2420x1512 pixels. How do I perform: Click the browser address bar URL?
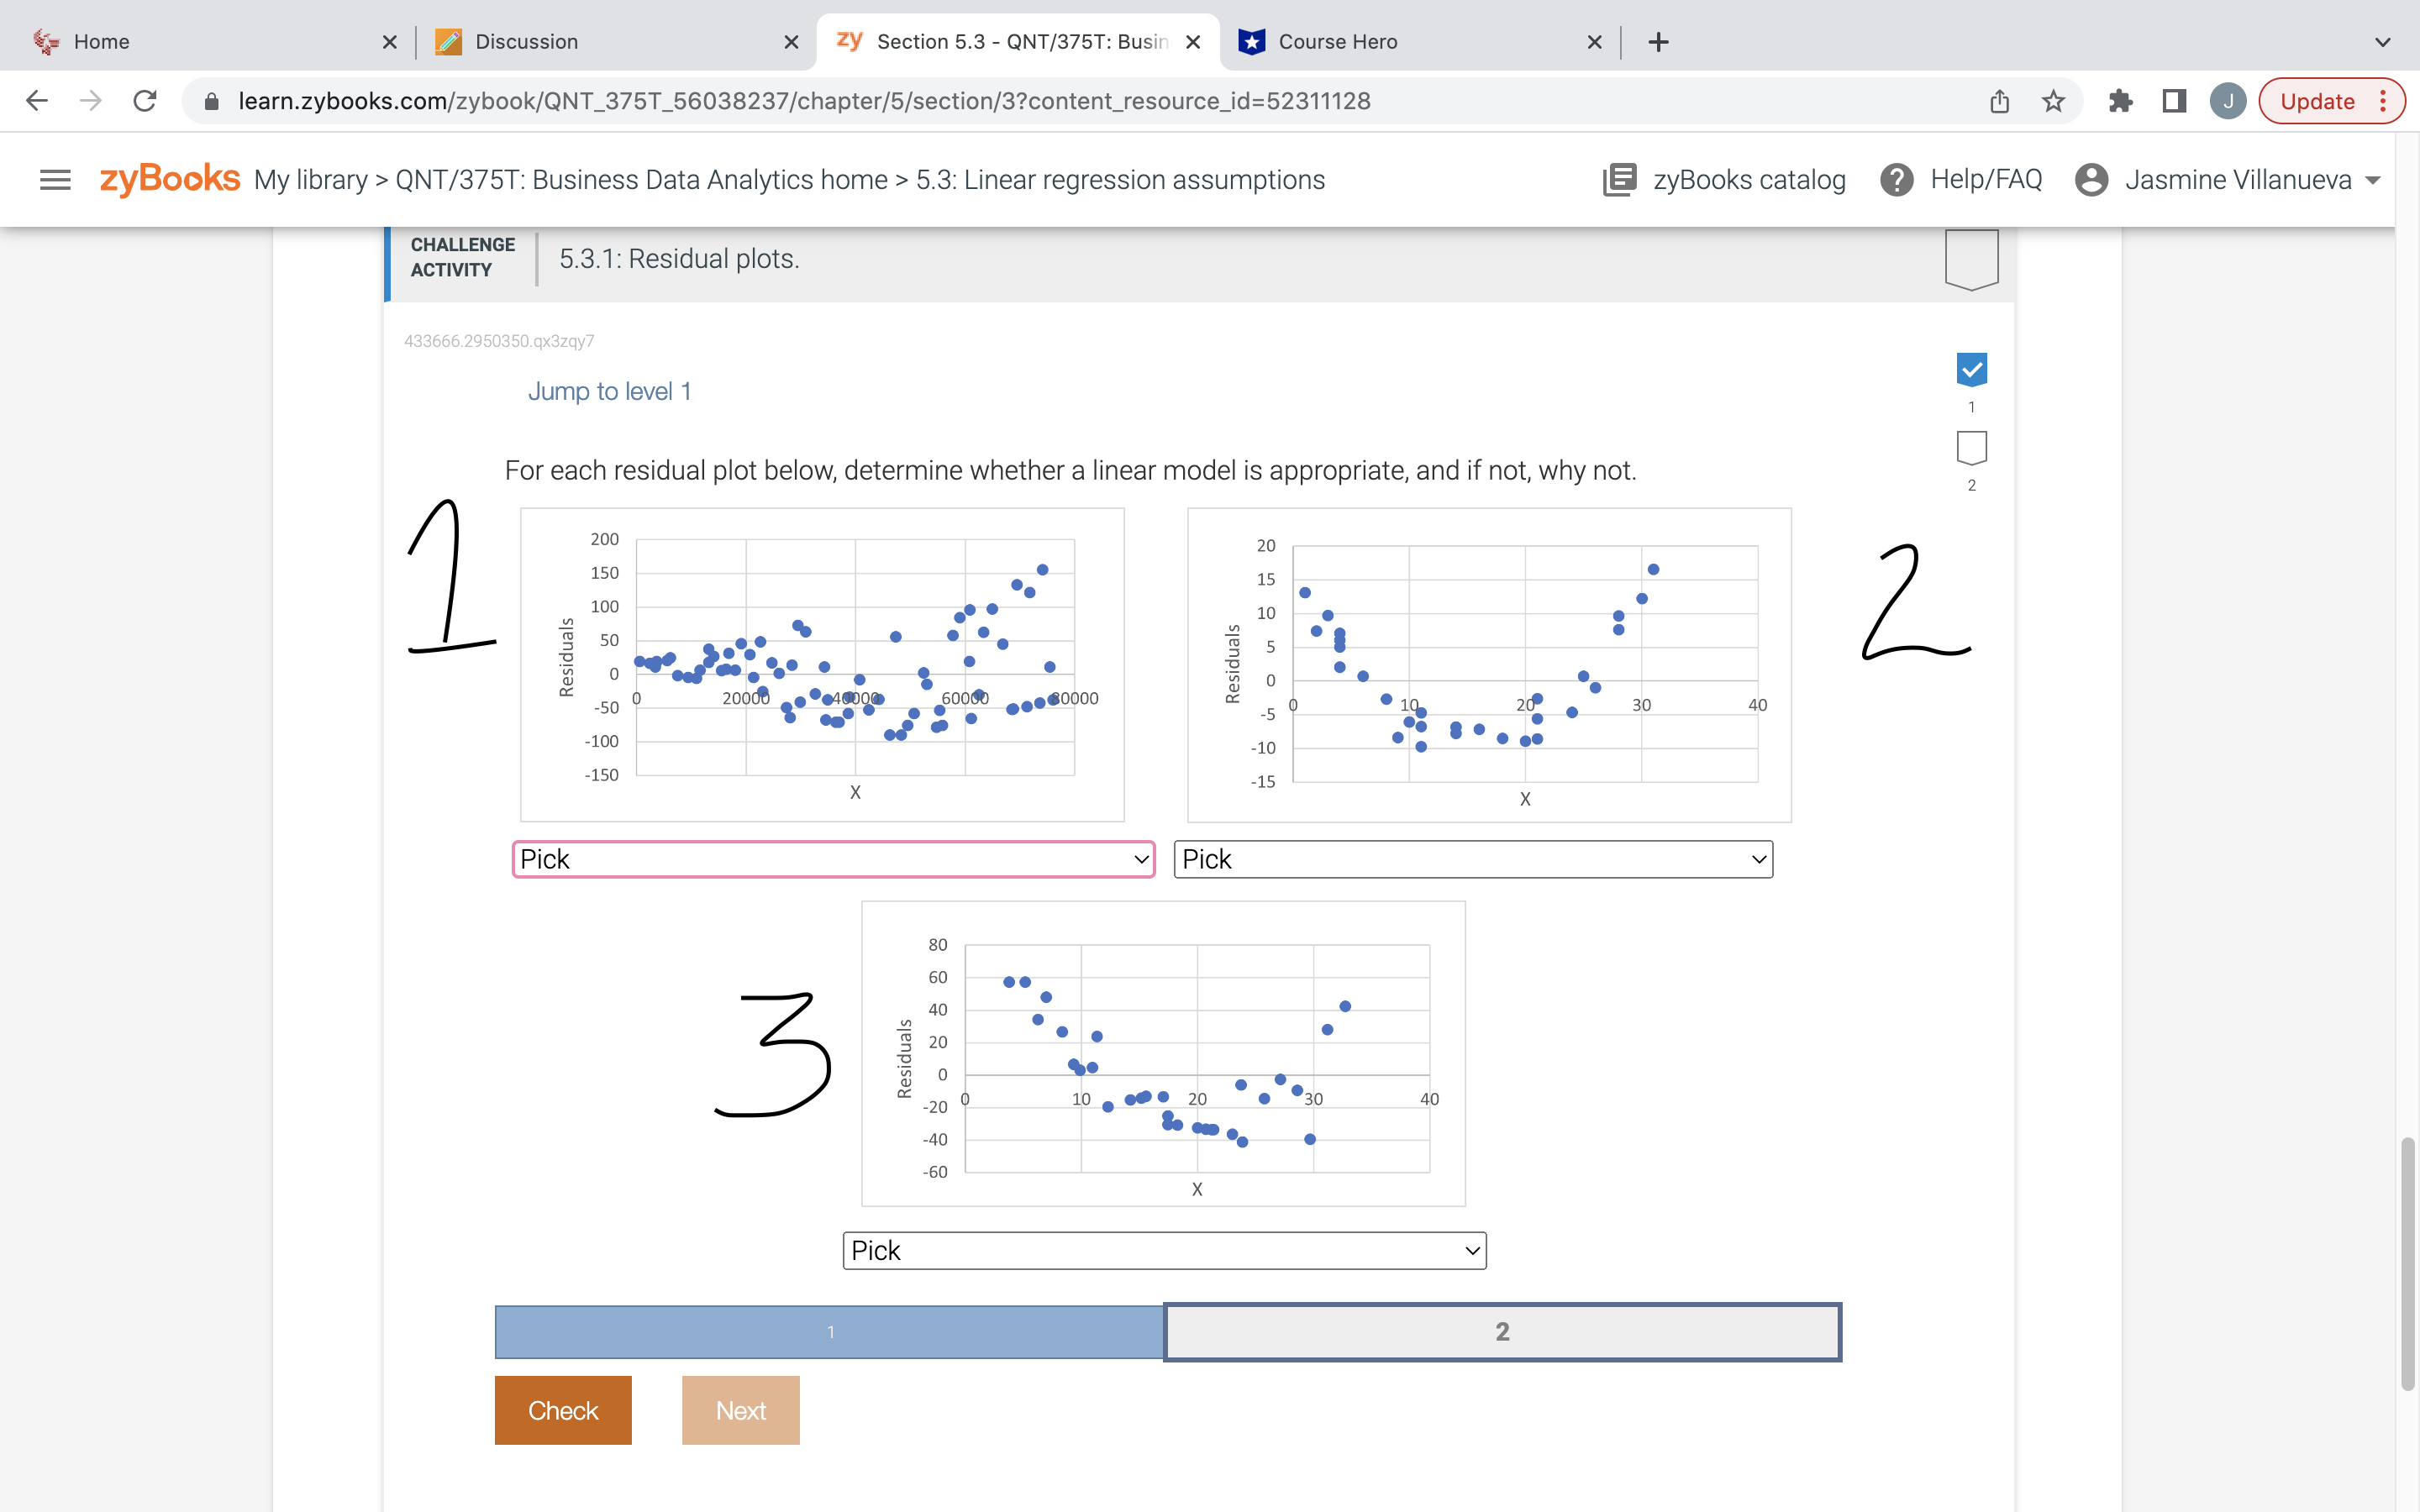point(804,101)
